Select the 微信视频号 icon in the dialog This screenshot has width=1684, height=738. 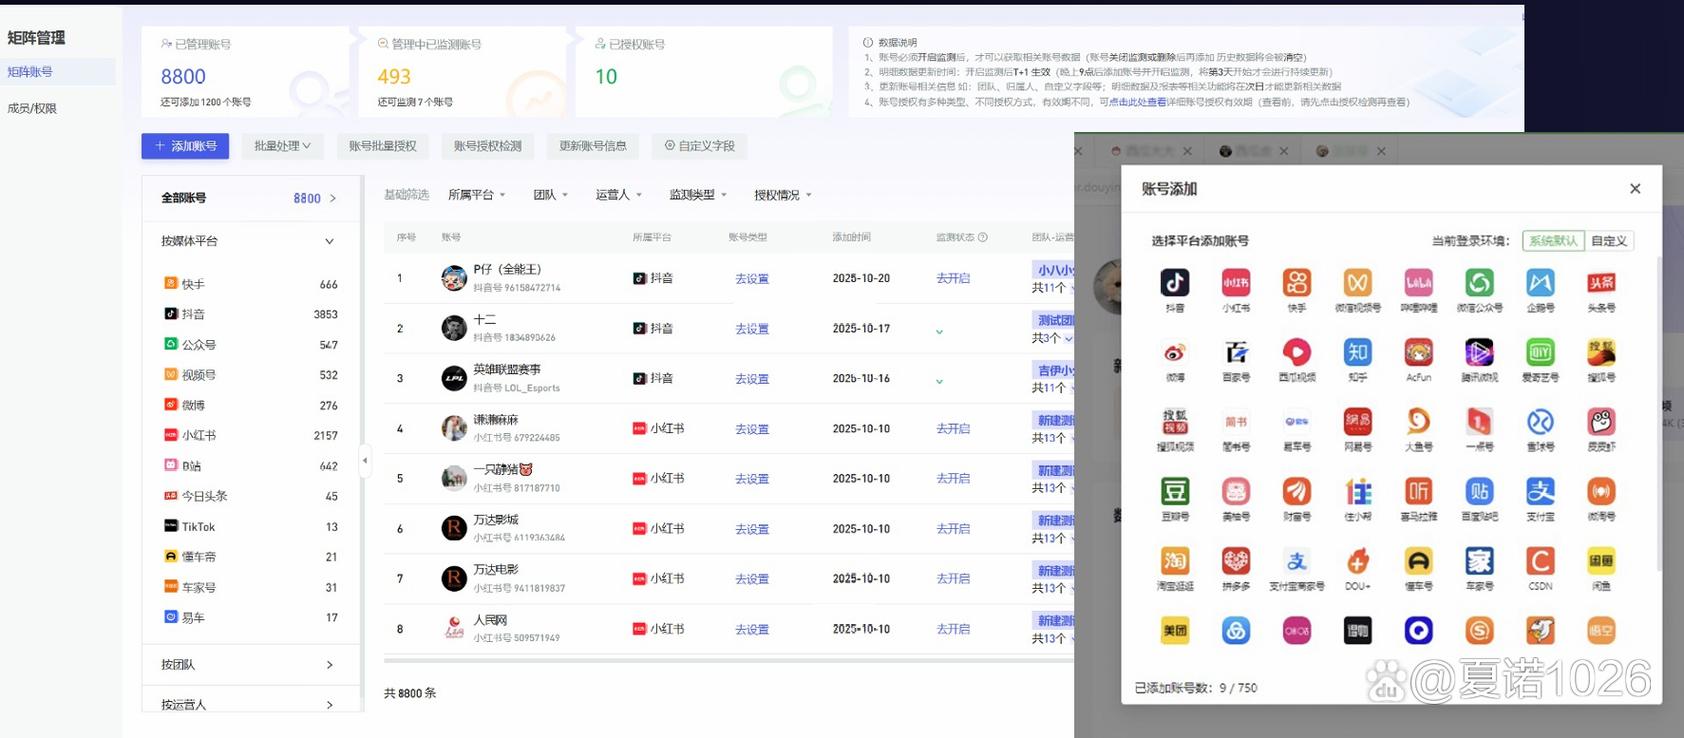pyautogui.click(x=1358, y=283)
